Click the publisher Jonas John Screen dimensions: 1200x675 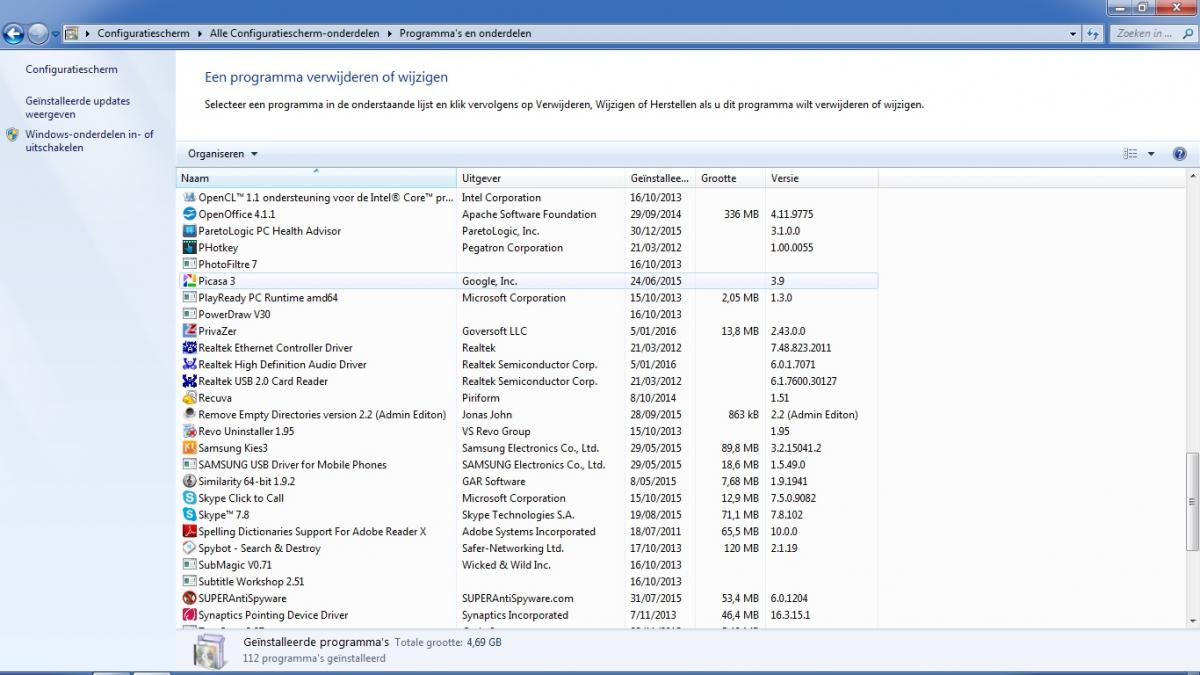tap(487, 415)
